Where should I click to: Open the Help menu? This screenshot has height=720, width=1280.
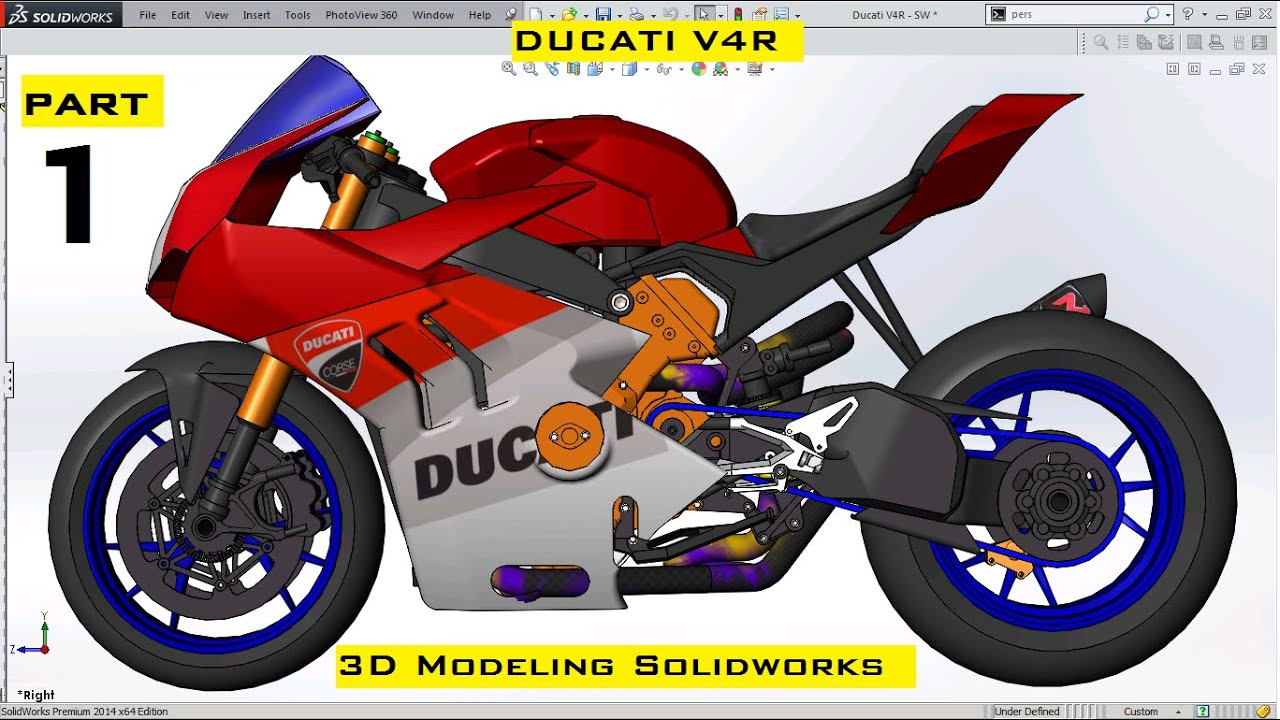point(480,15)
